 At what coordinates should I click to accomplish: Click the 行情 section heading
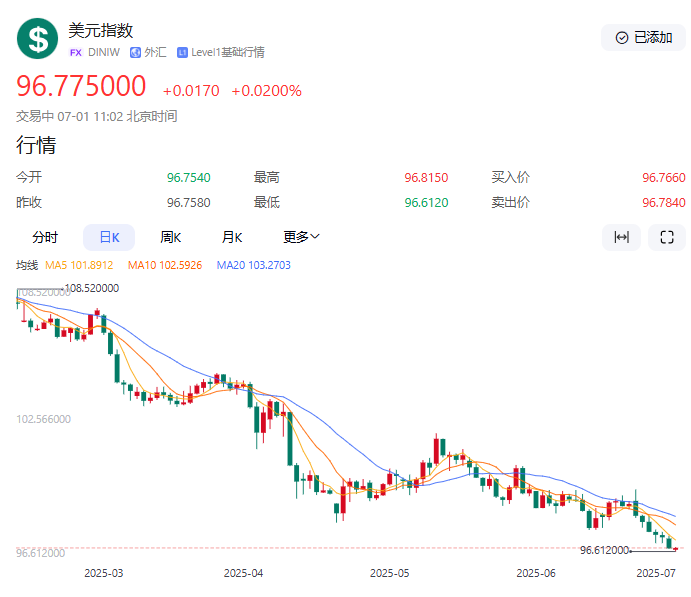(36, 145)
